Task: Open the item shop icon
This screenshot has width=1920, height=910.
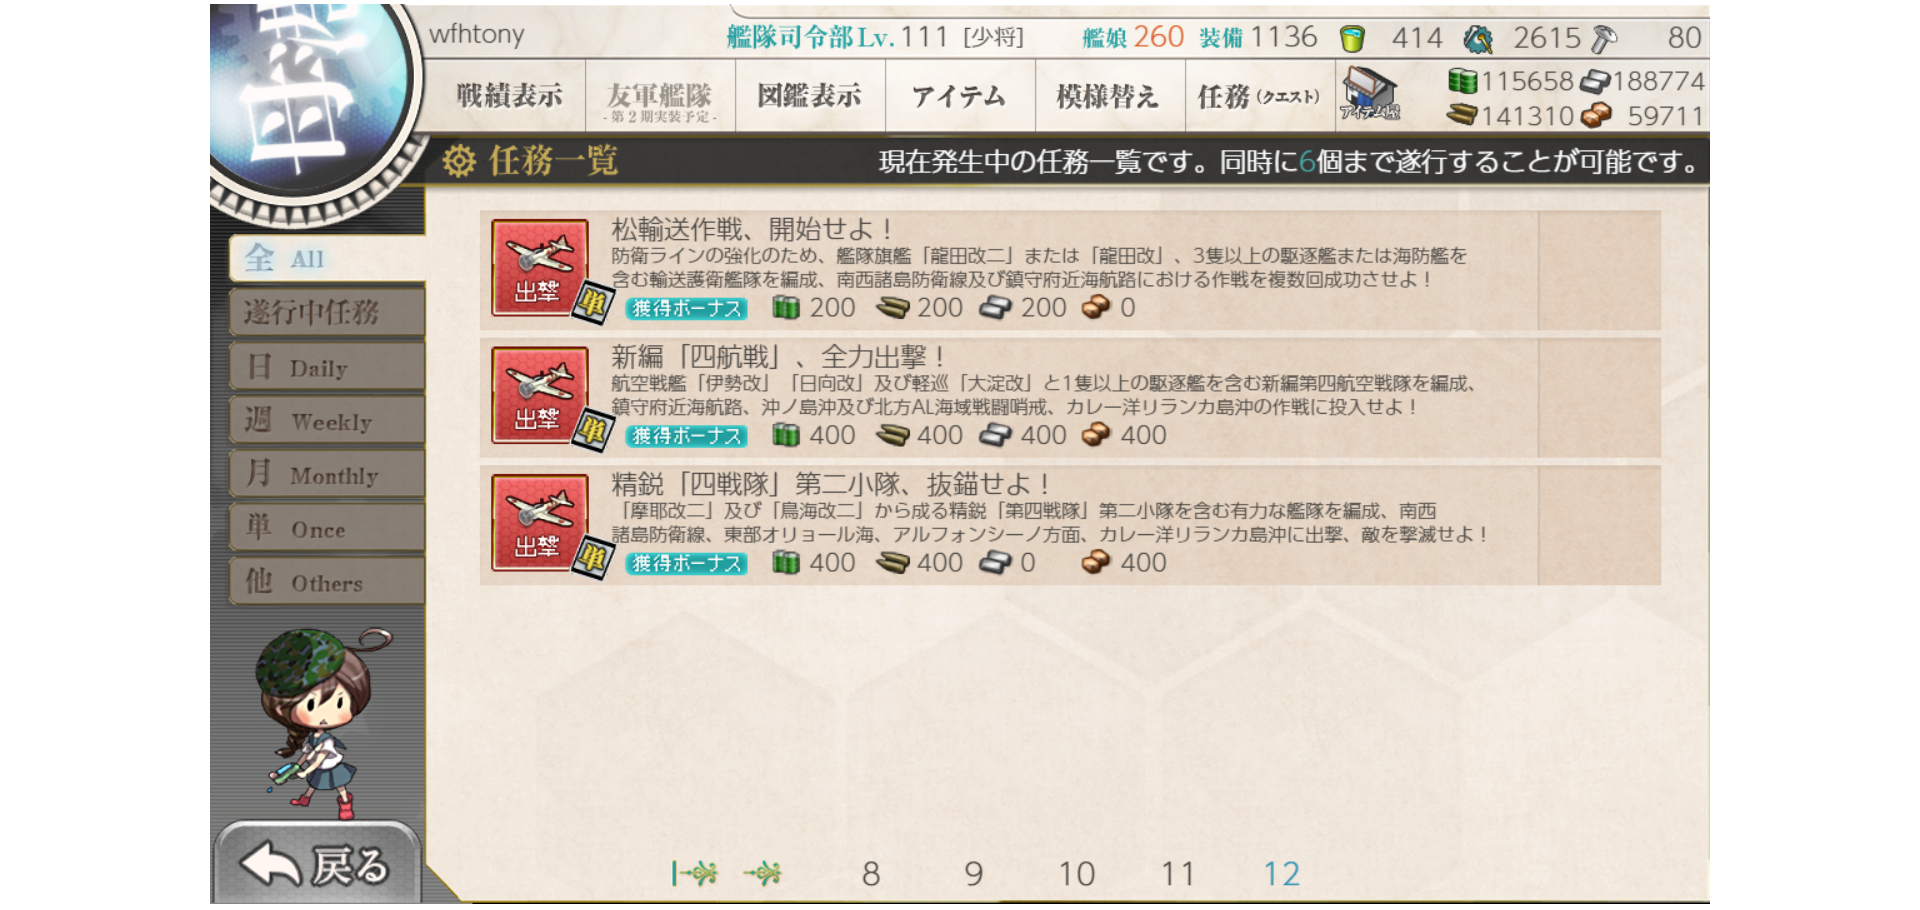Action: tap(1370, 95)
